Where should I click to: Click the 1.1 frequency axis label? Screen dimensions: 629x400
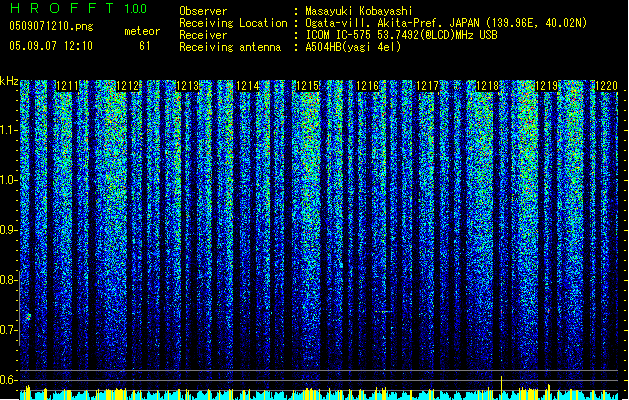click(x=9, y=130)
